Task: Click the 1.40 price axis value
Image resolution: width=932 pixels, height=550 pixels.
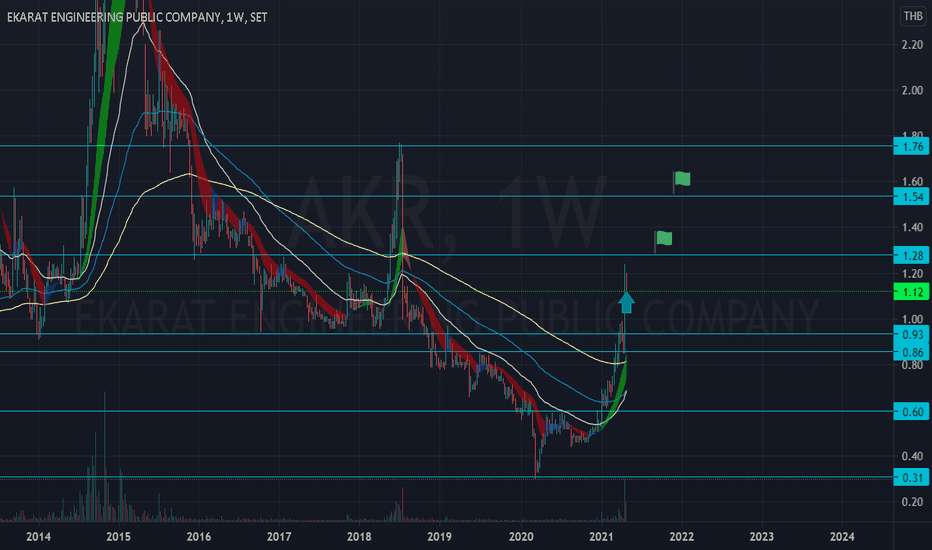Action: (x=912, y=227)
